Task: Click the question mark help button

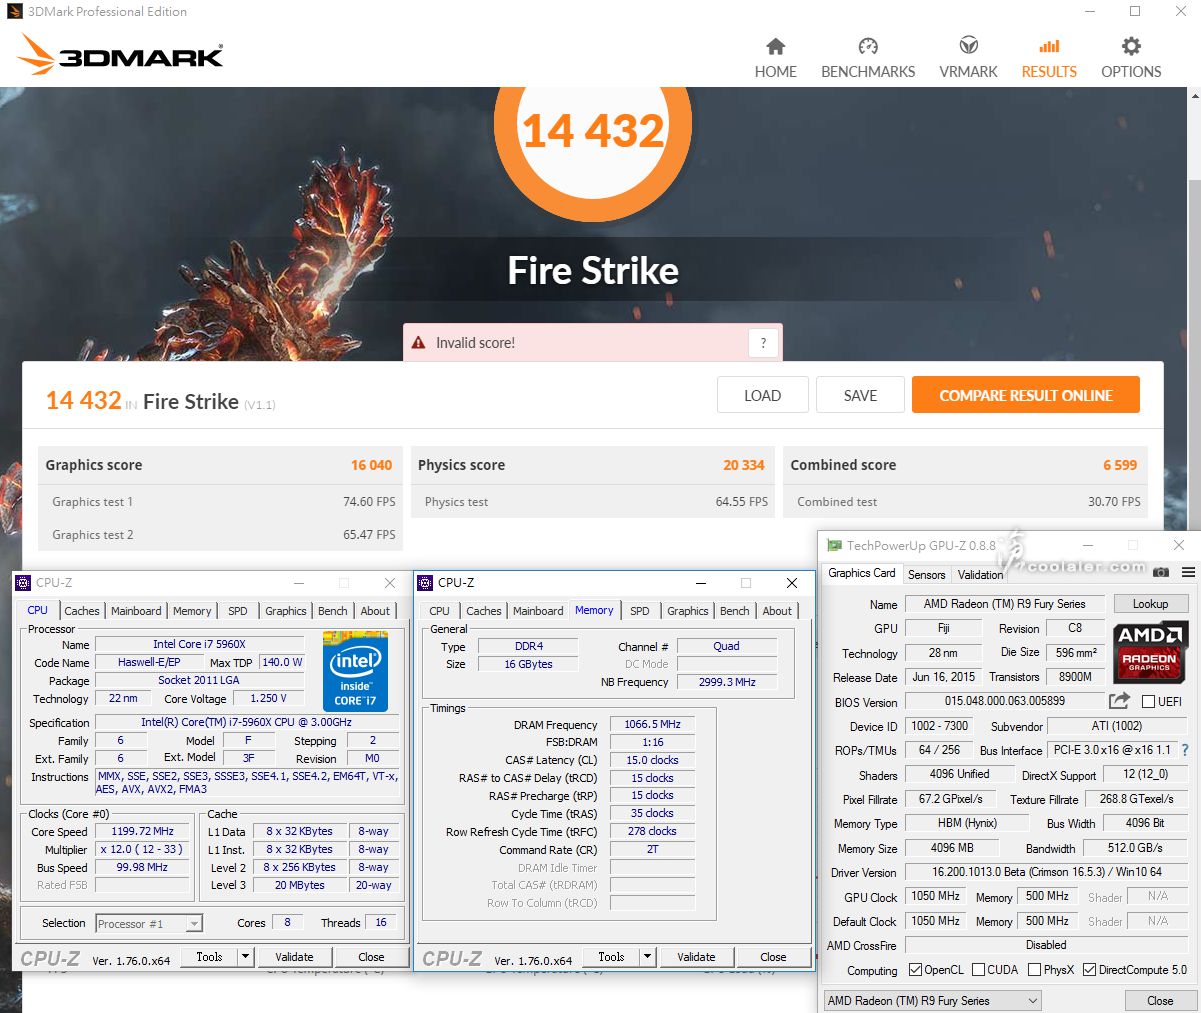Action: pyautogui.click(x=763, y=343)
